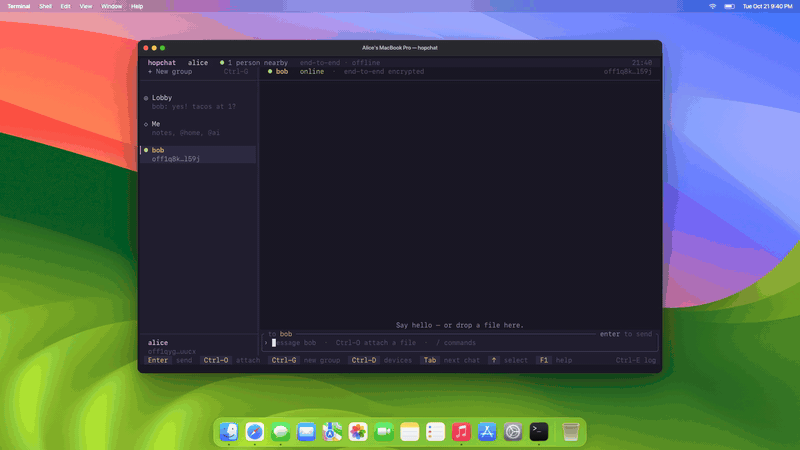Click the Ctrl-D devices hint
800x450 pixels.
380,360
